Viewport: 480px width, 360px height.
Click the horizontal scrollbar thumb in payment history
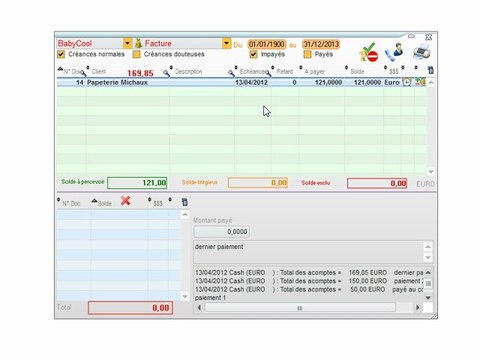(x=300, y=307)
